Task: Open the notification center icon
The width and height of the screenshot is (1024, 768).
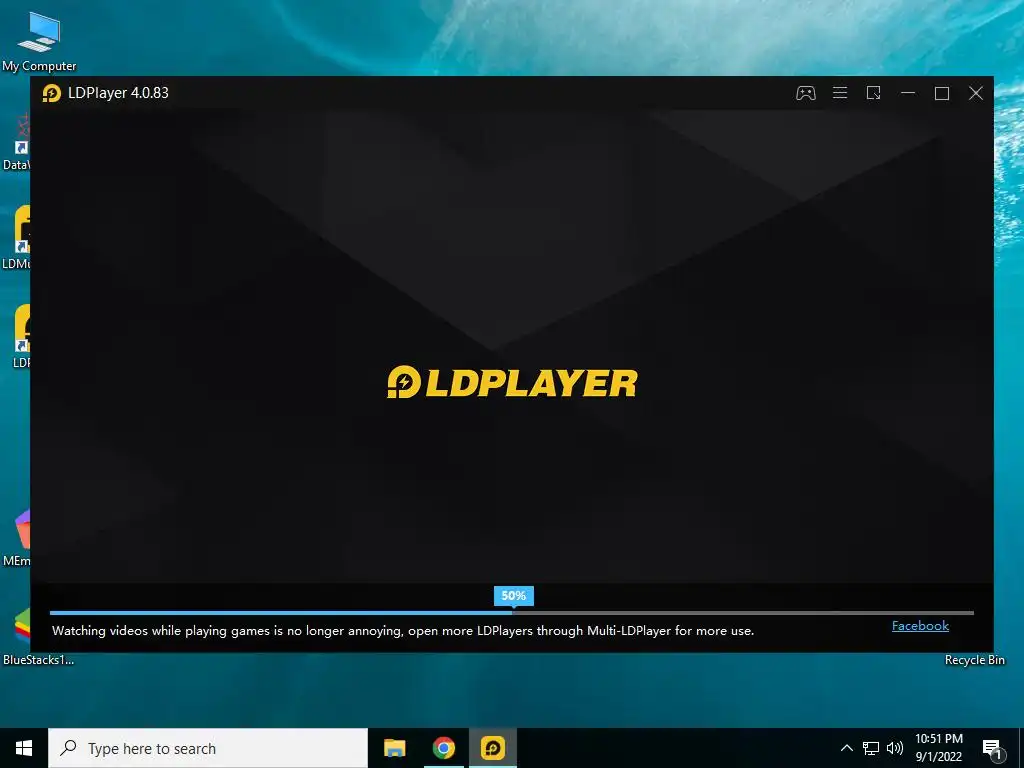Action: (992, 749)
